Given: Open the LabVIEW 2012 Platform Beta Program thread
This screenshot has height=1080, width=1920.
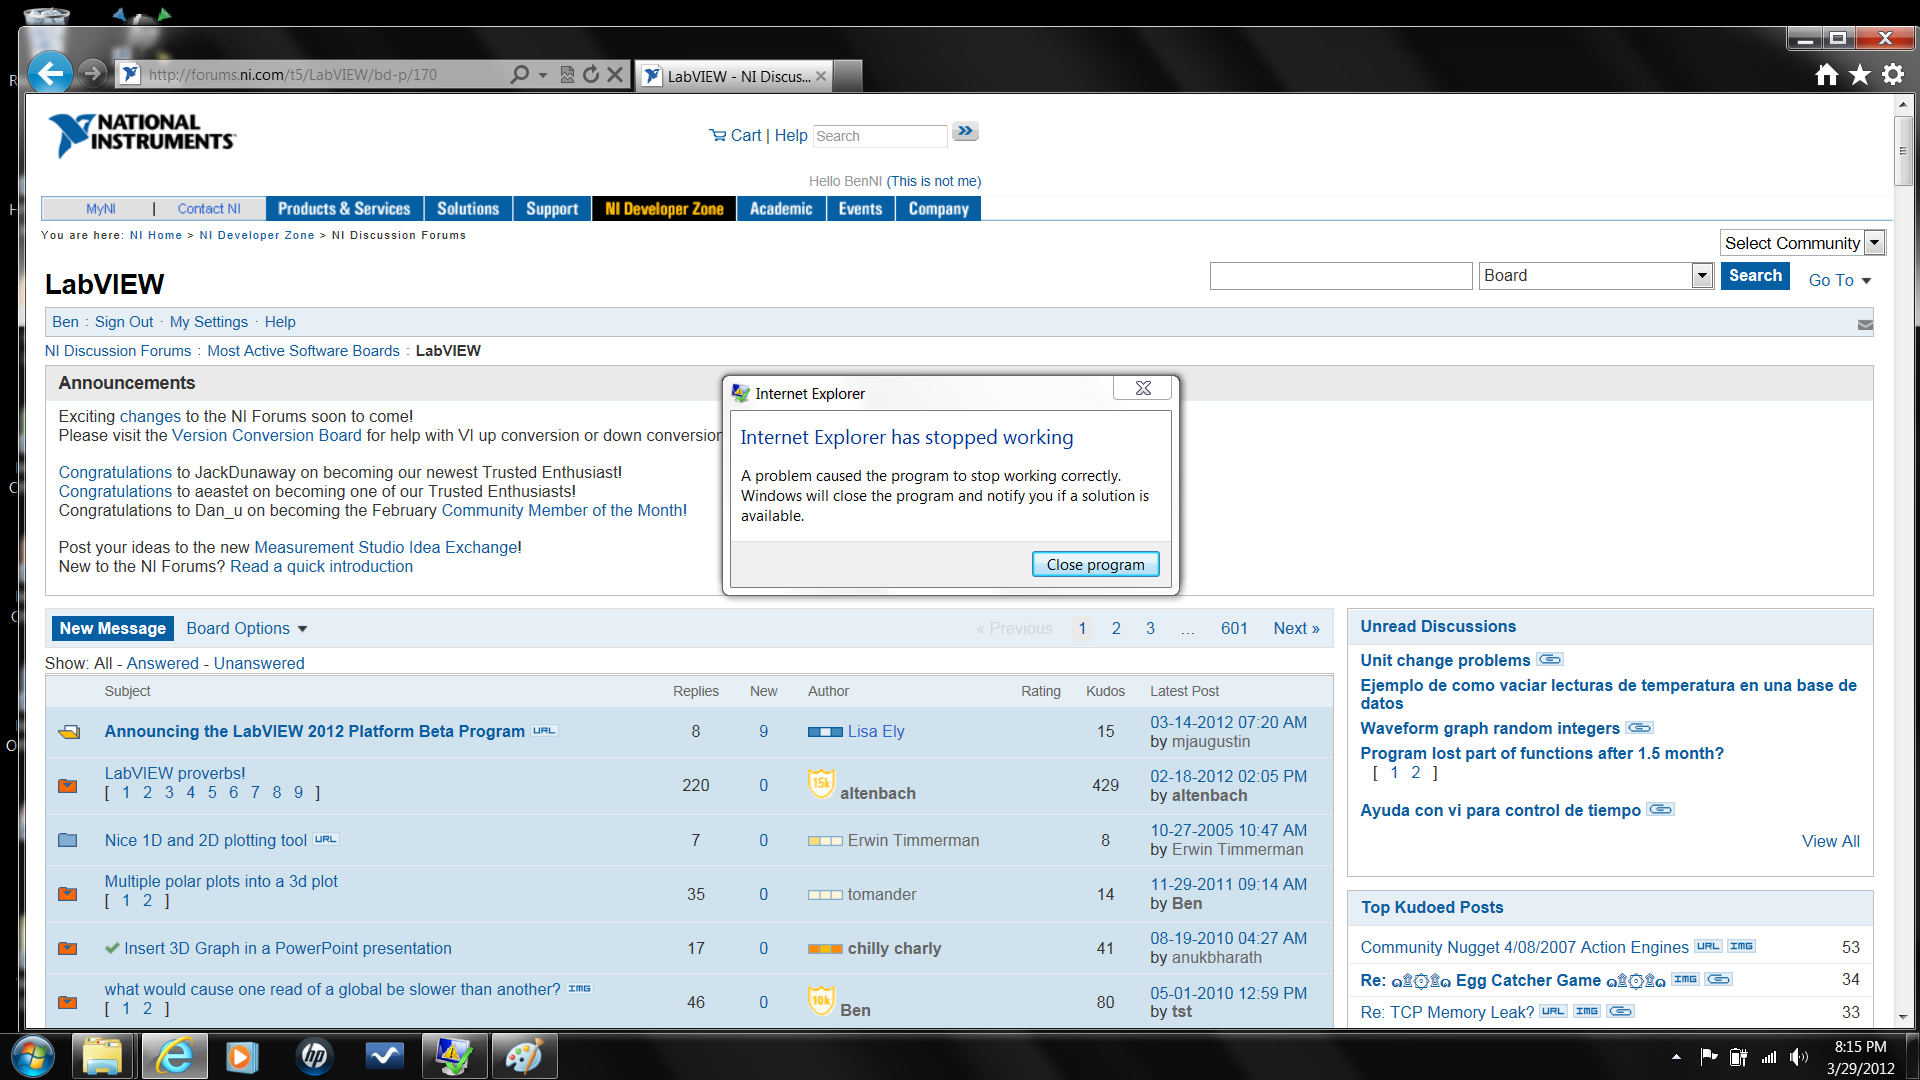Looking at the screenshot, I should tap(315, 732).
